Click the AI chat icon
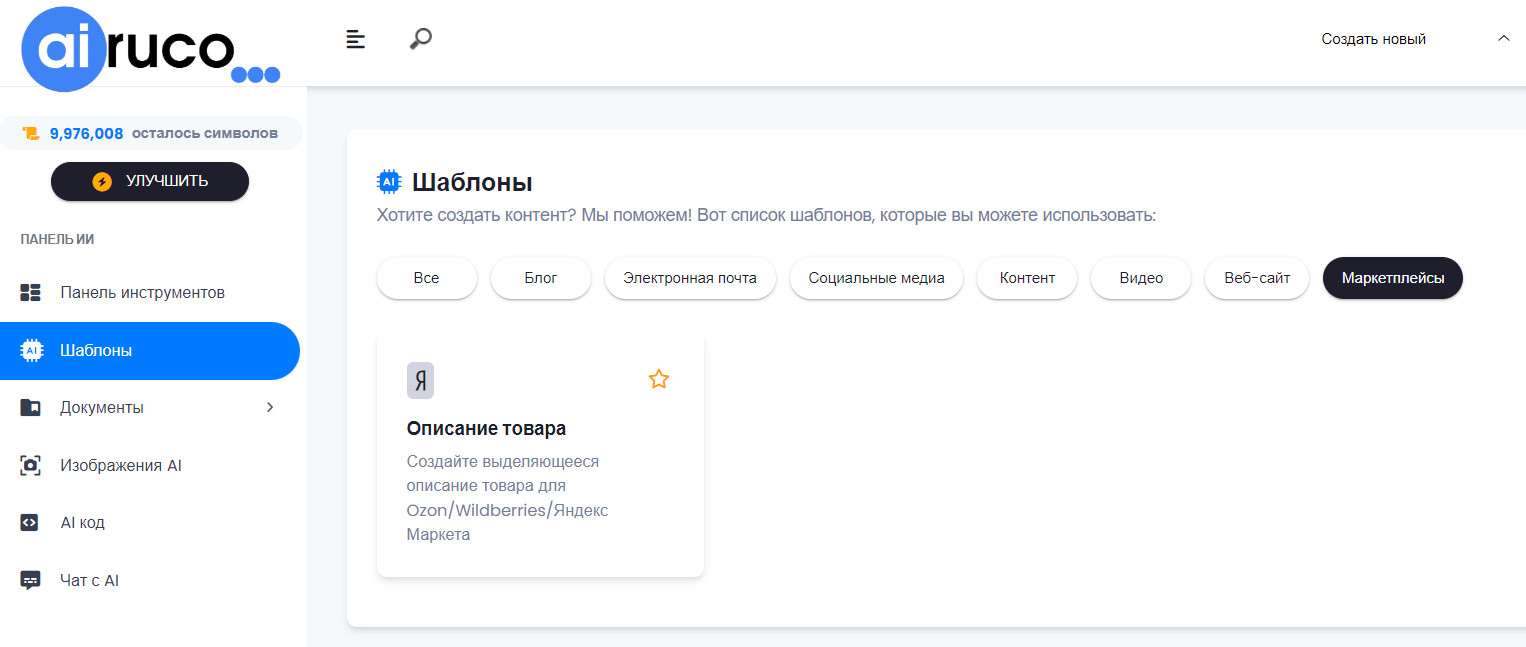This screenshot has width=1526, height=647. coord(31,581)
